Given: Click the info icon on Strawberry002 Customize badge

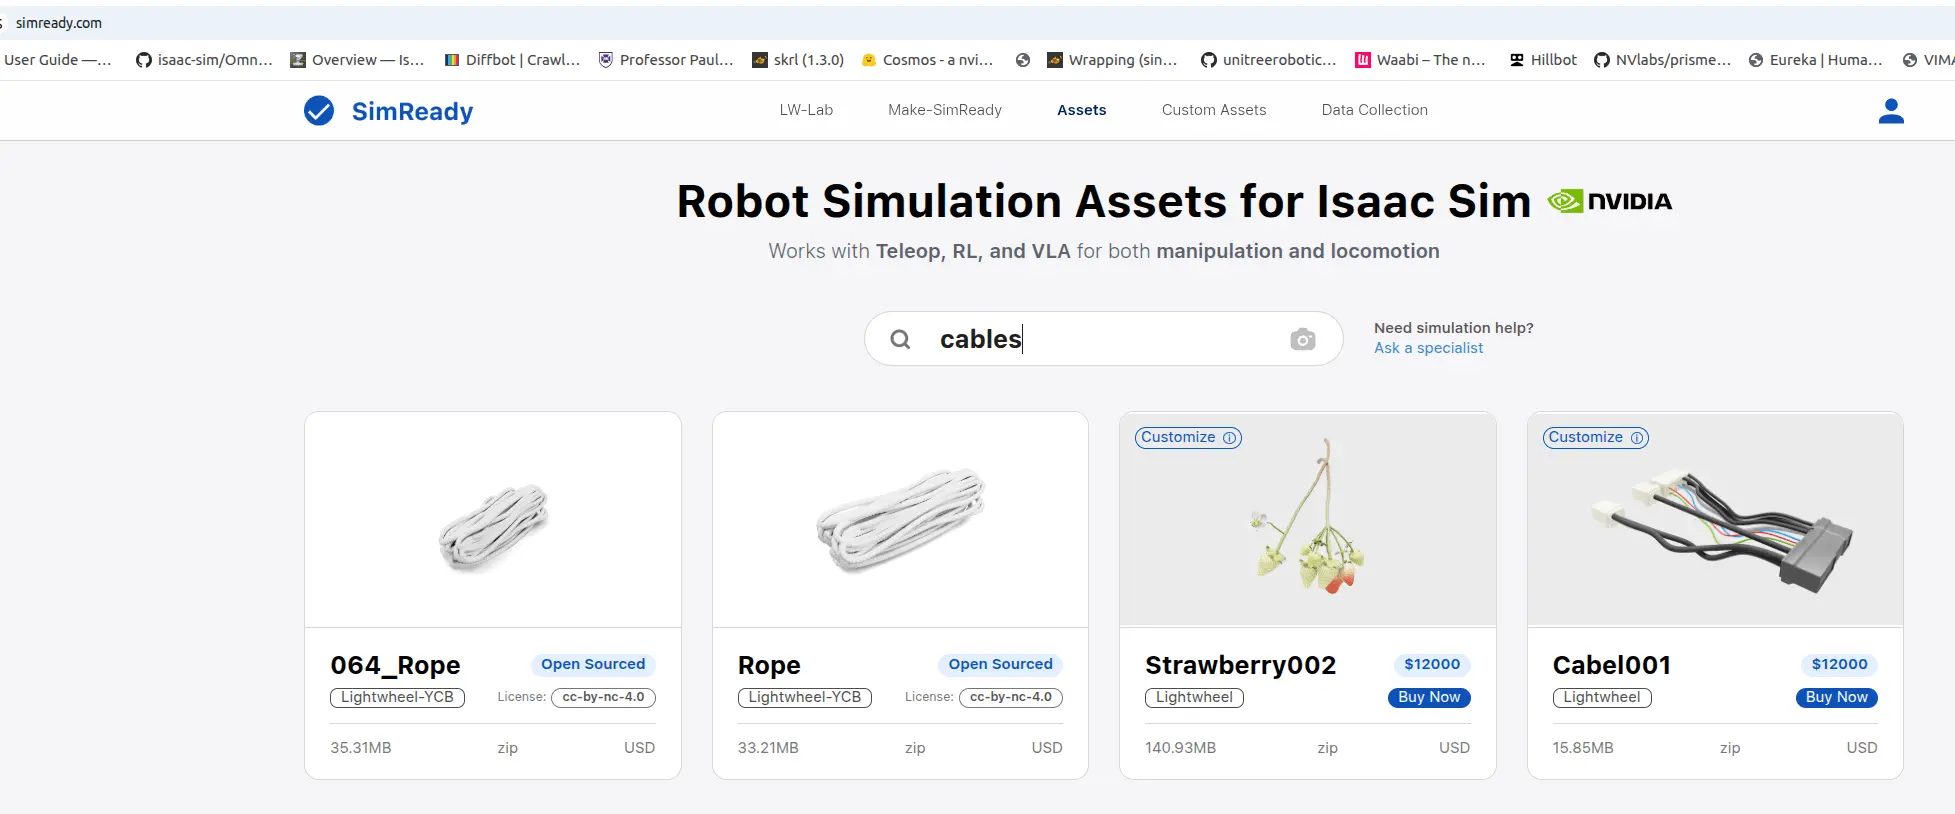Looking at the screenshot, I should tap(1229, 438).
